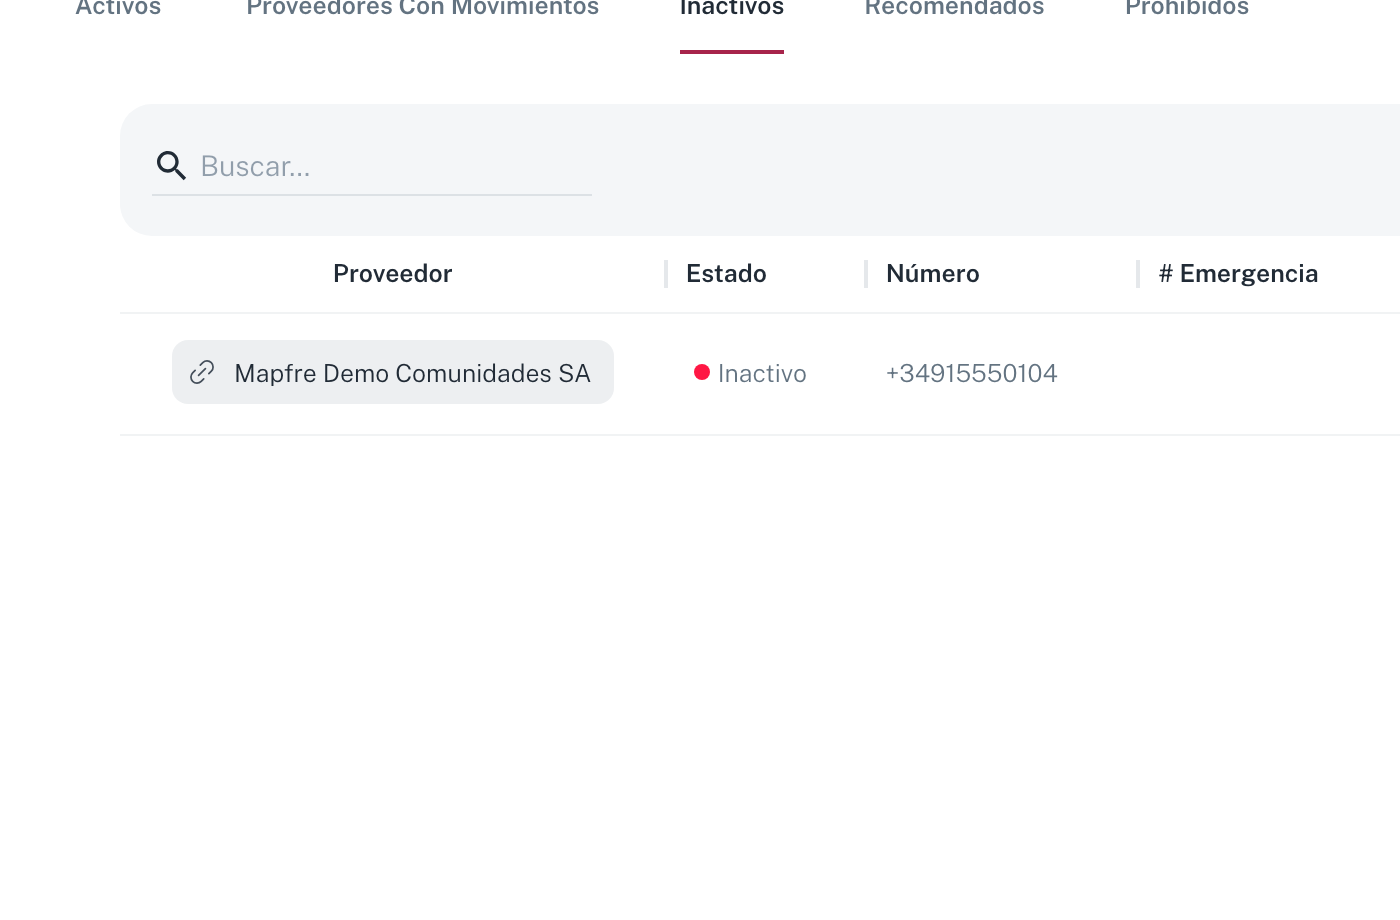Sort by the # Emergencia column header
Viewport: 1400px width, 920px height.
click(1238, 273)
